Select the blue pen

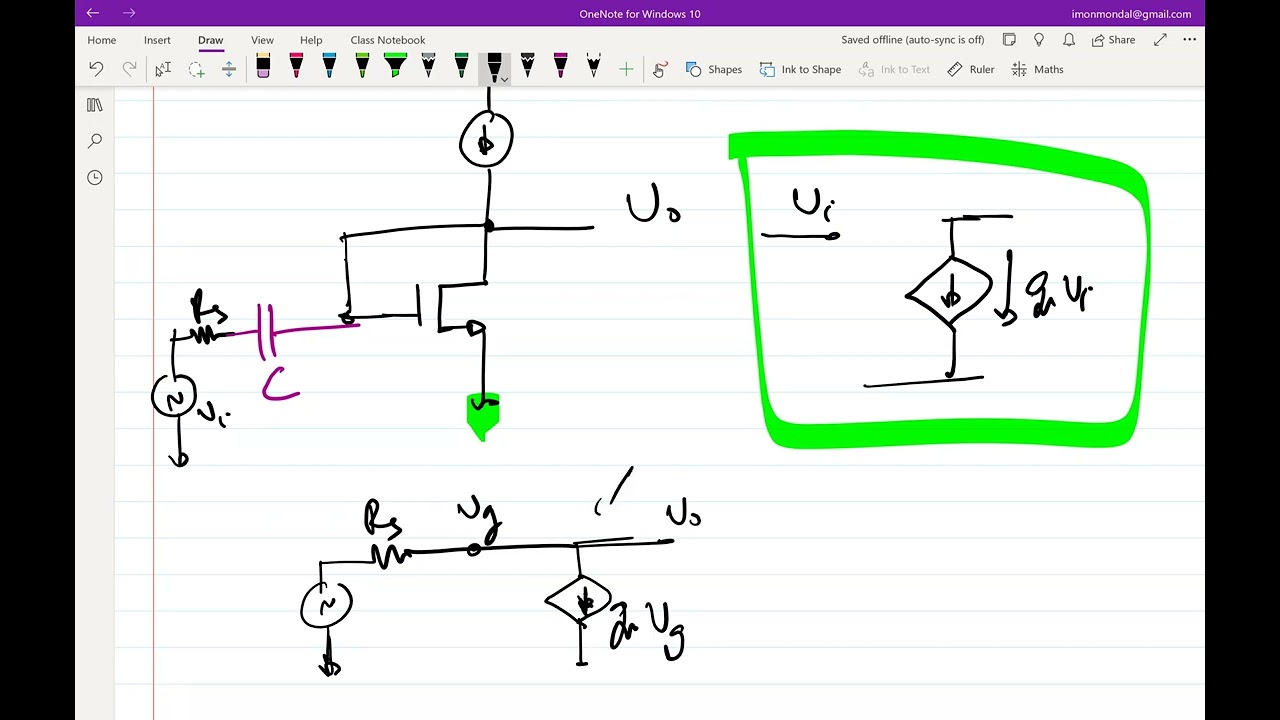coord(329,67)
